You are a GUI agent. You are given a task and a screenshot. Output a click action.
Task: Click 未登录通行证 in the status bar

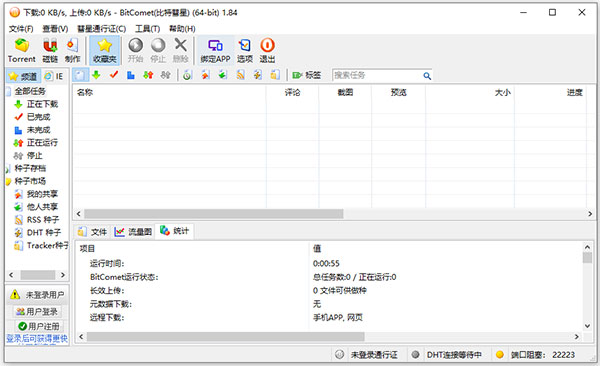374,355
